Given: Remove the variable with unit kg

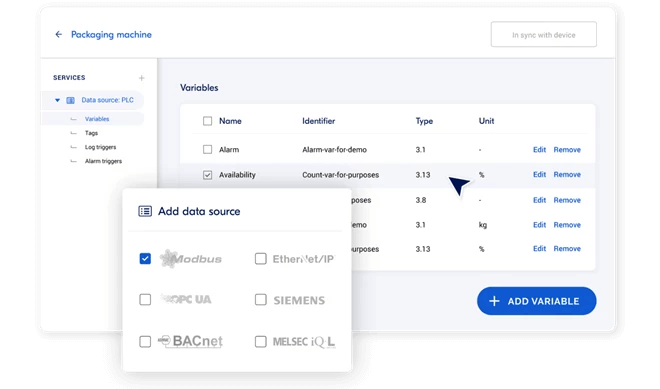Looking at the screenshot, I should 567,225.
